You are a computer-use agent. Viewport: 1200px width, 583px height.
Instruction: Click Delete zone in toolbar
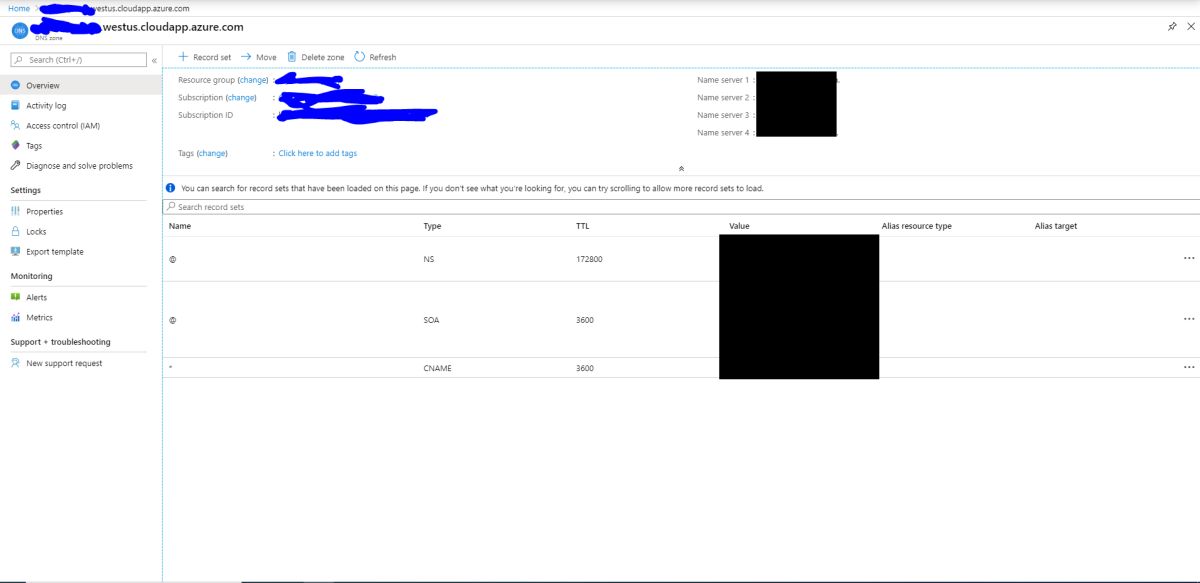tap(323, 58)
